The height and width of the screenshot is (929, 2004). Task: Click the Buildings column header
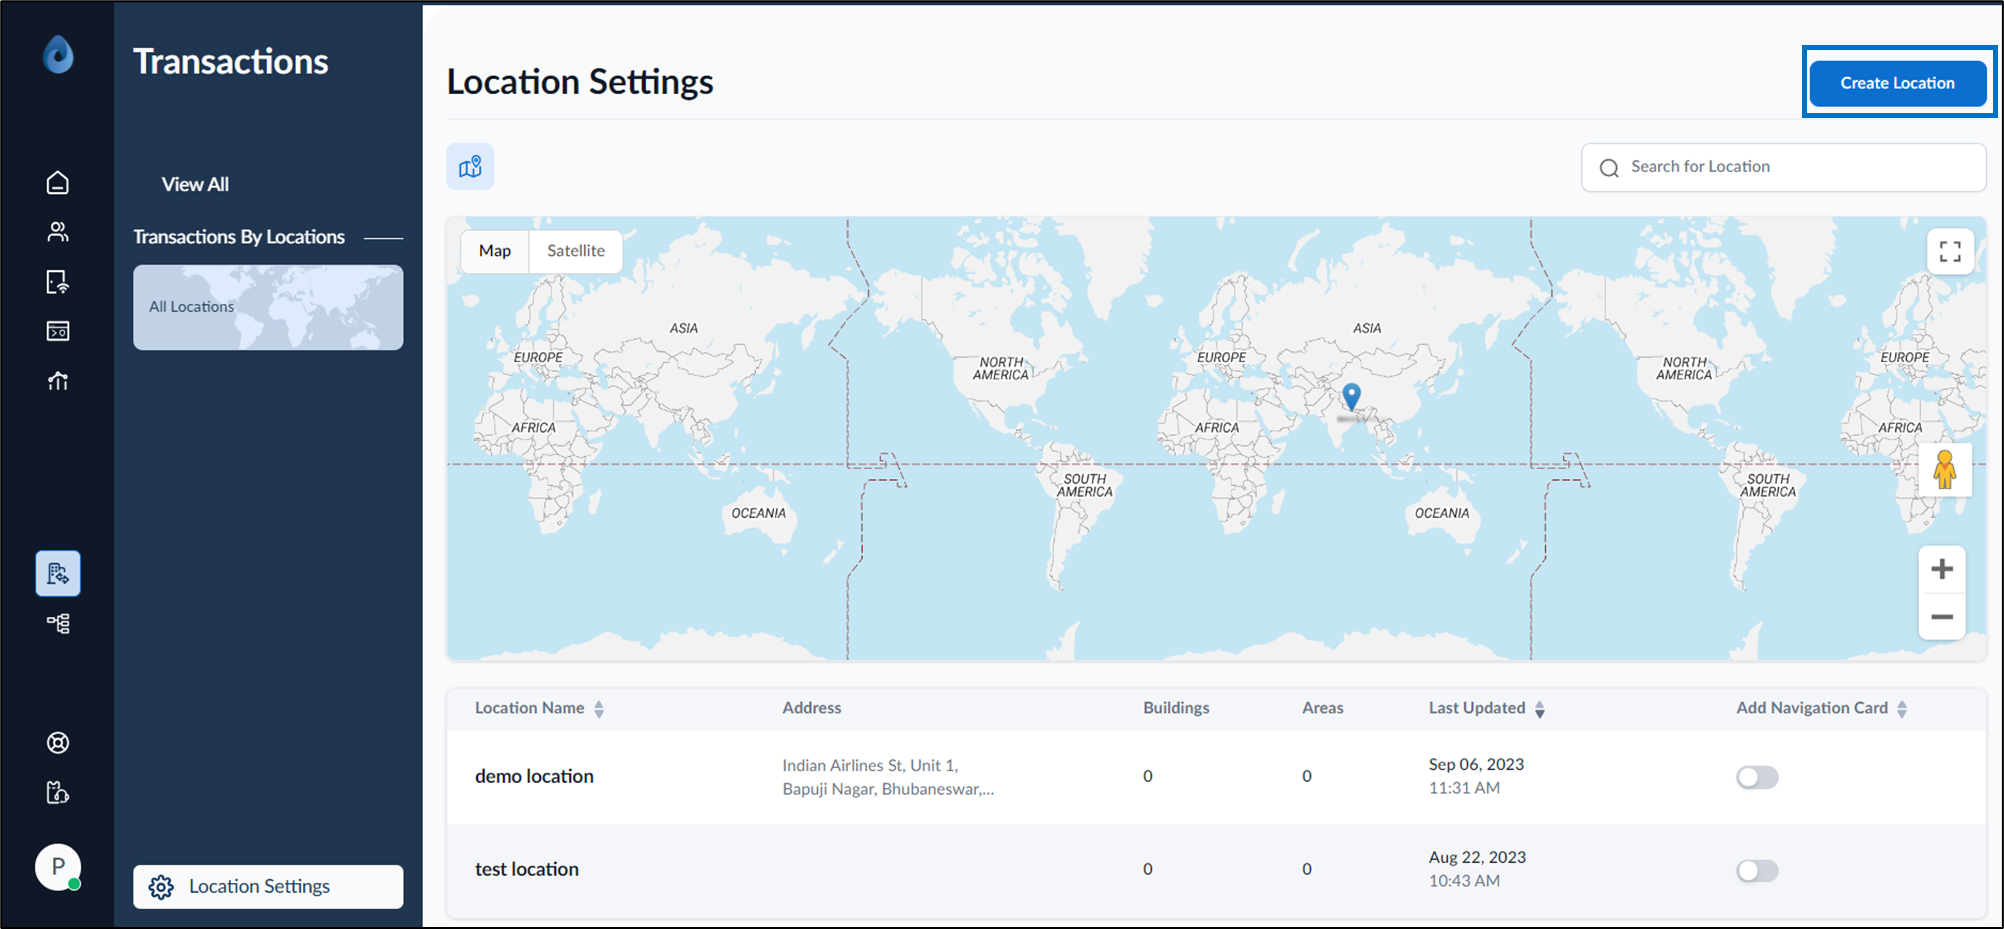coord(1176,708)
